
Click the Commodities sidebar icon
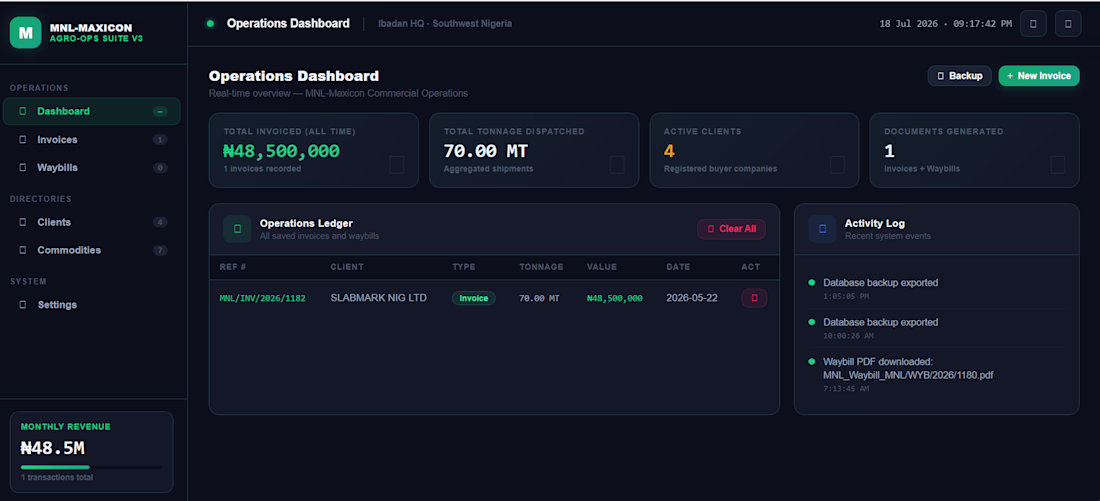pos(23,250)
